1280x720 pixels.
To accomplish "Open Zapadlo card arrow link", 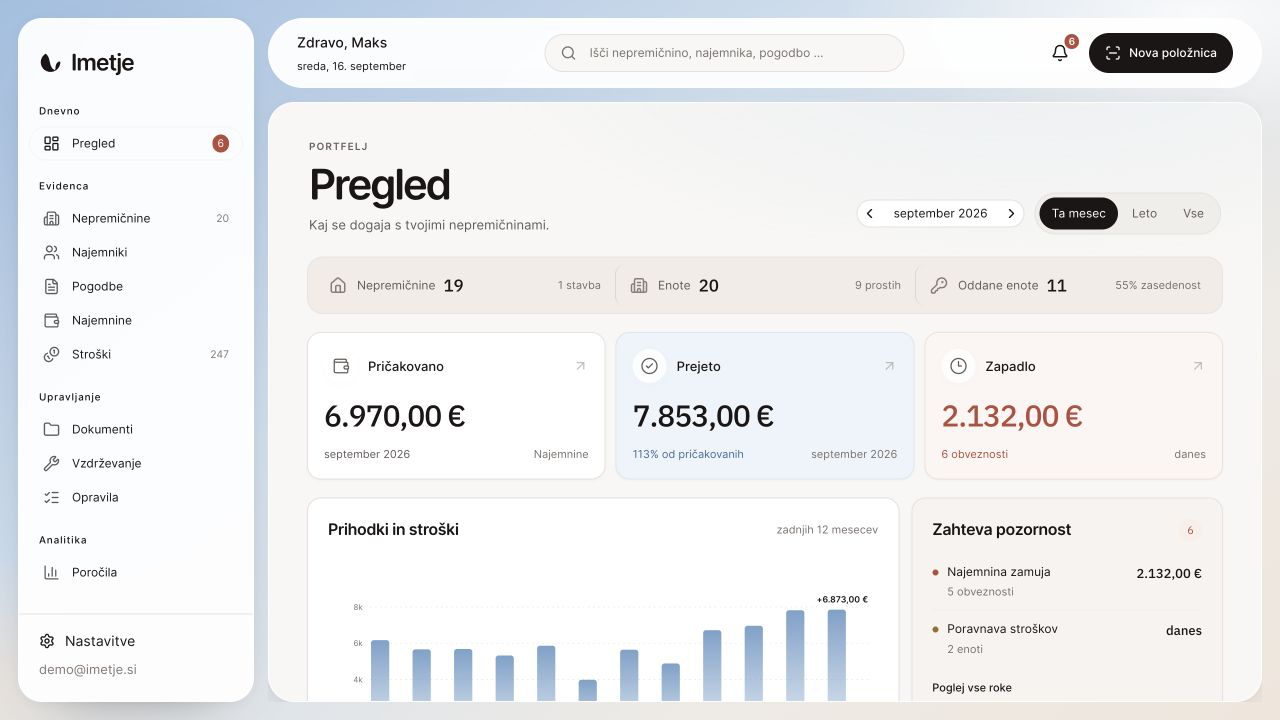I will [1198, 366].
